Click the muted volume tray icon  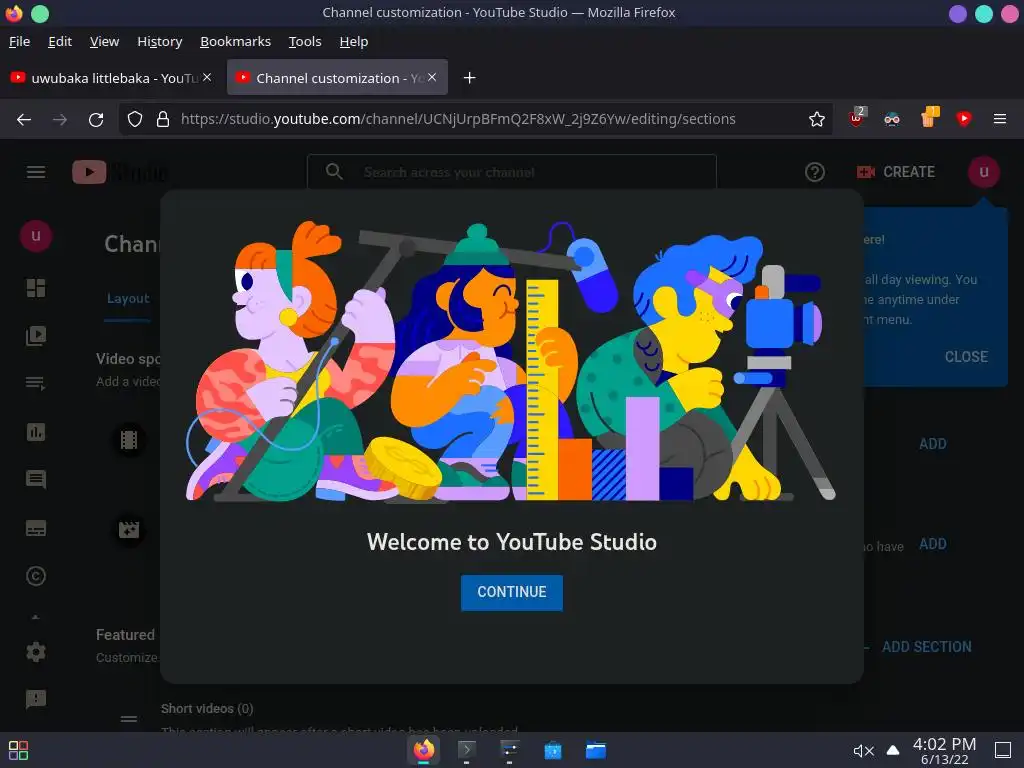pos(863,751)
